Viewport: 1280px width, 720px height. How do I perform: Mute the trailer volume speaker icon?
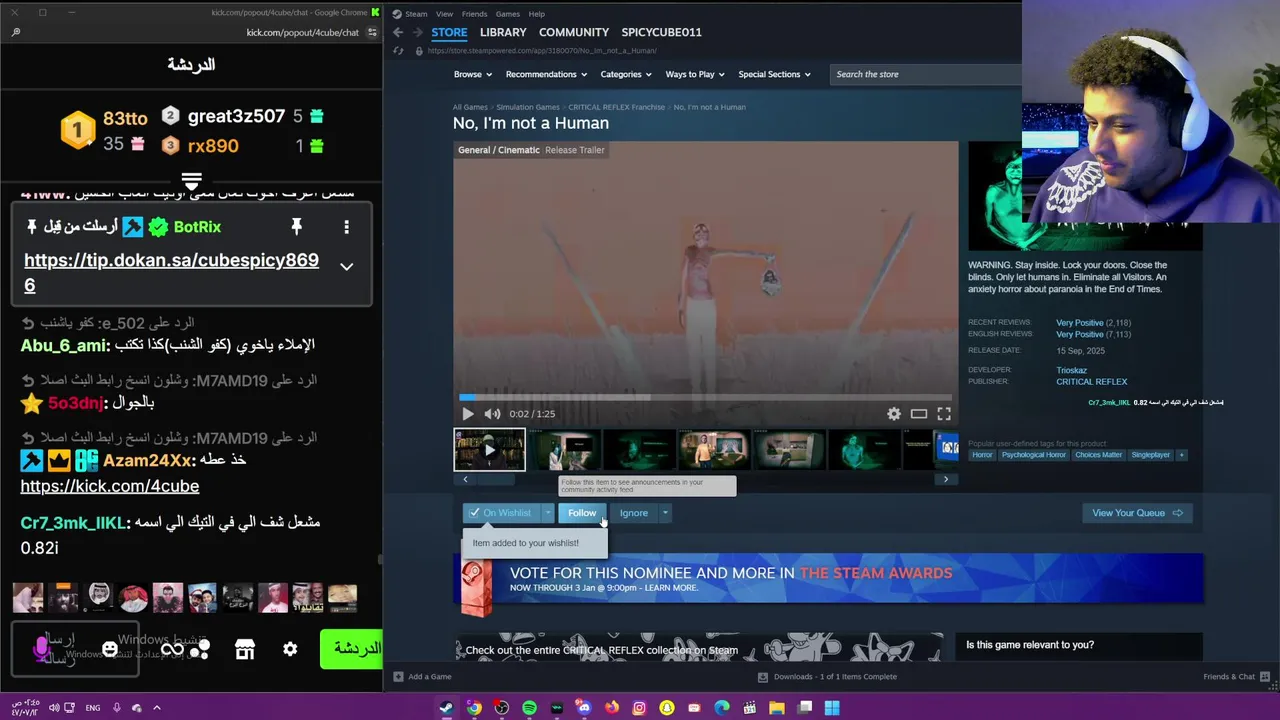coord(492,414)
